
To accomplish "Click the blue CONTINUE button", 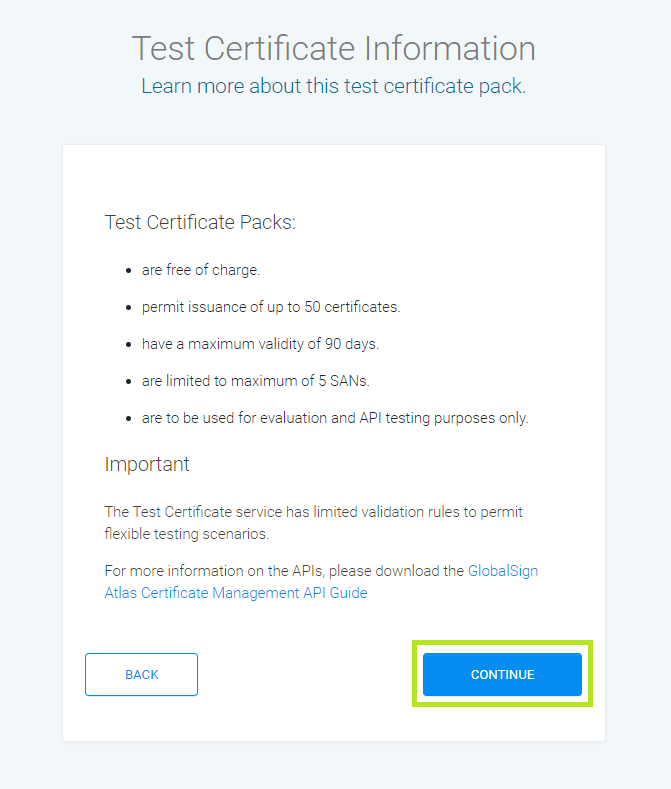I will point(502,675).
